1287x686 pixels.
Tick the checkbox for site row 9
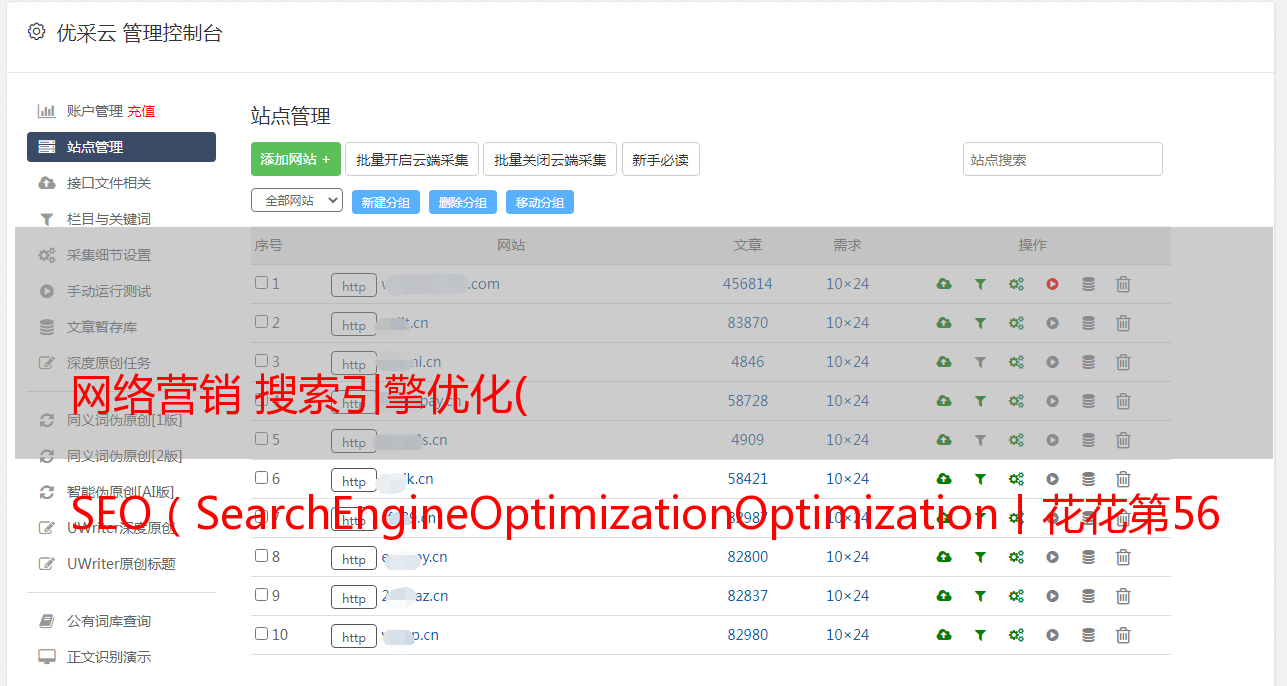(x=261, y=595)
